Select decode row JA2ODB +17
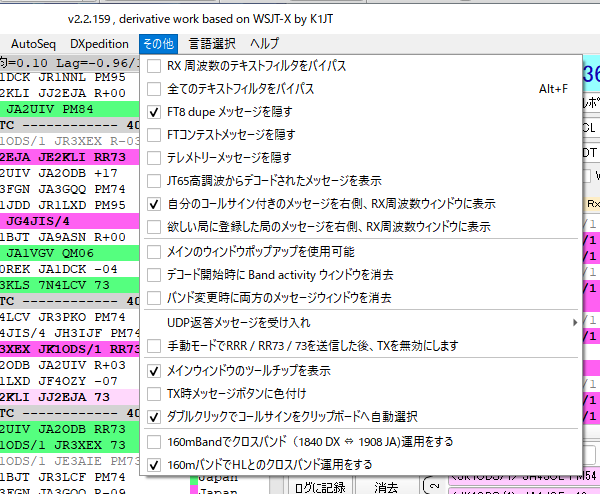 click(70, 173)
